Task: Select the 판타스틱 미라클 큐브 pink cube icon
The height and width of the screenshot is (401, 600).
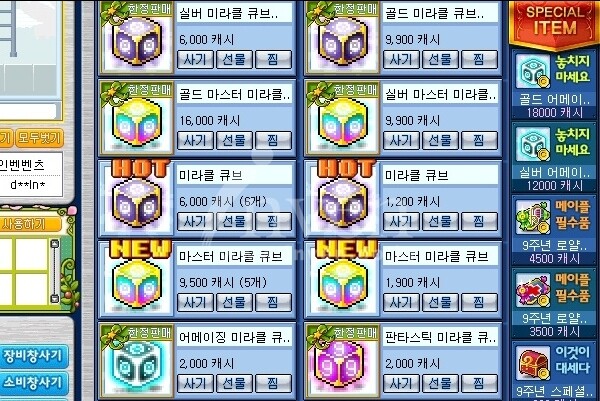Action: 342,364
